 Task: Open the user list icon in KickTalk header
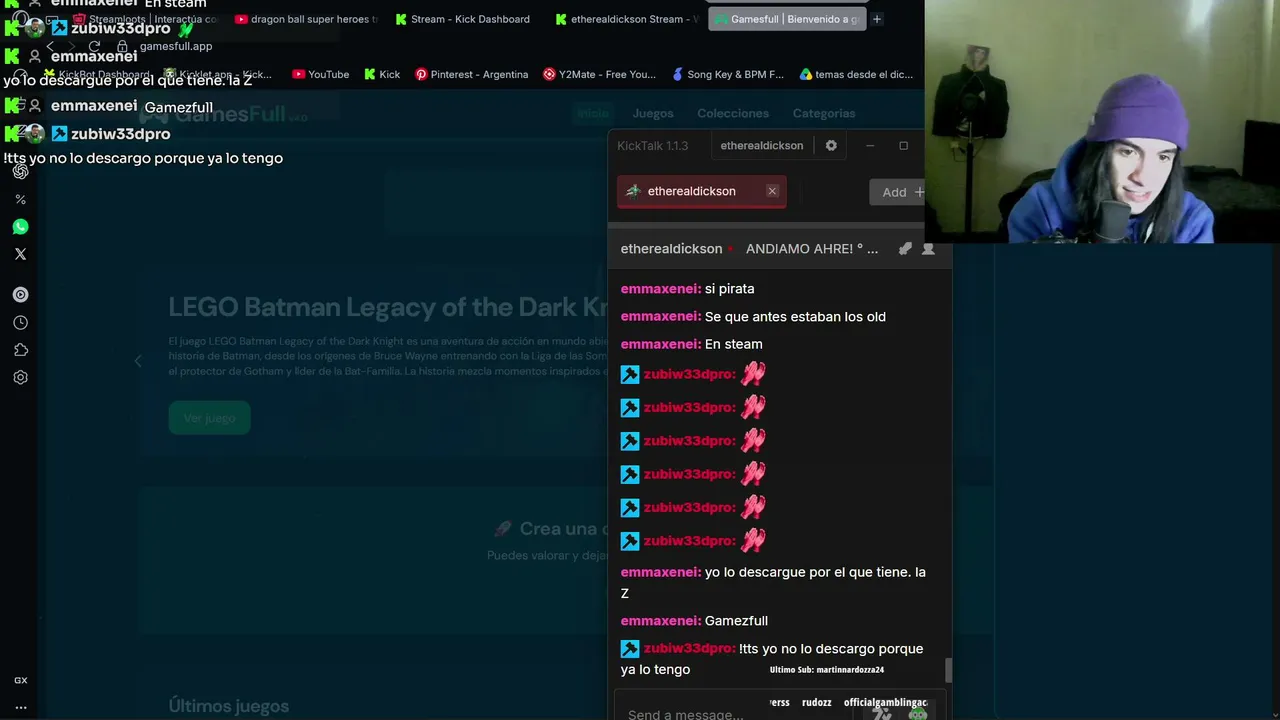pos(928,249)
